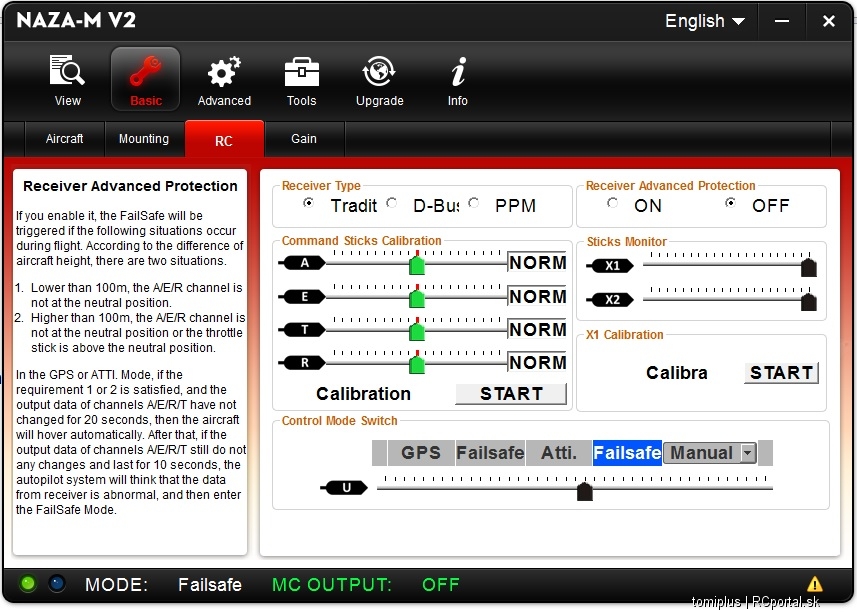The width and height of the screenshot is (857, 612).
Task: Switch to the Mounting tab
Action: (144, 139)
